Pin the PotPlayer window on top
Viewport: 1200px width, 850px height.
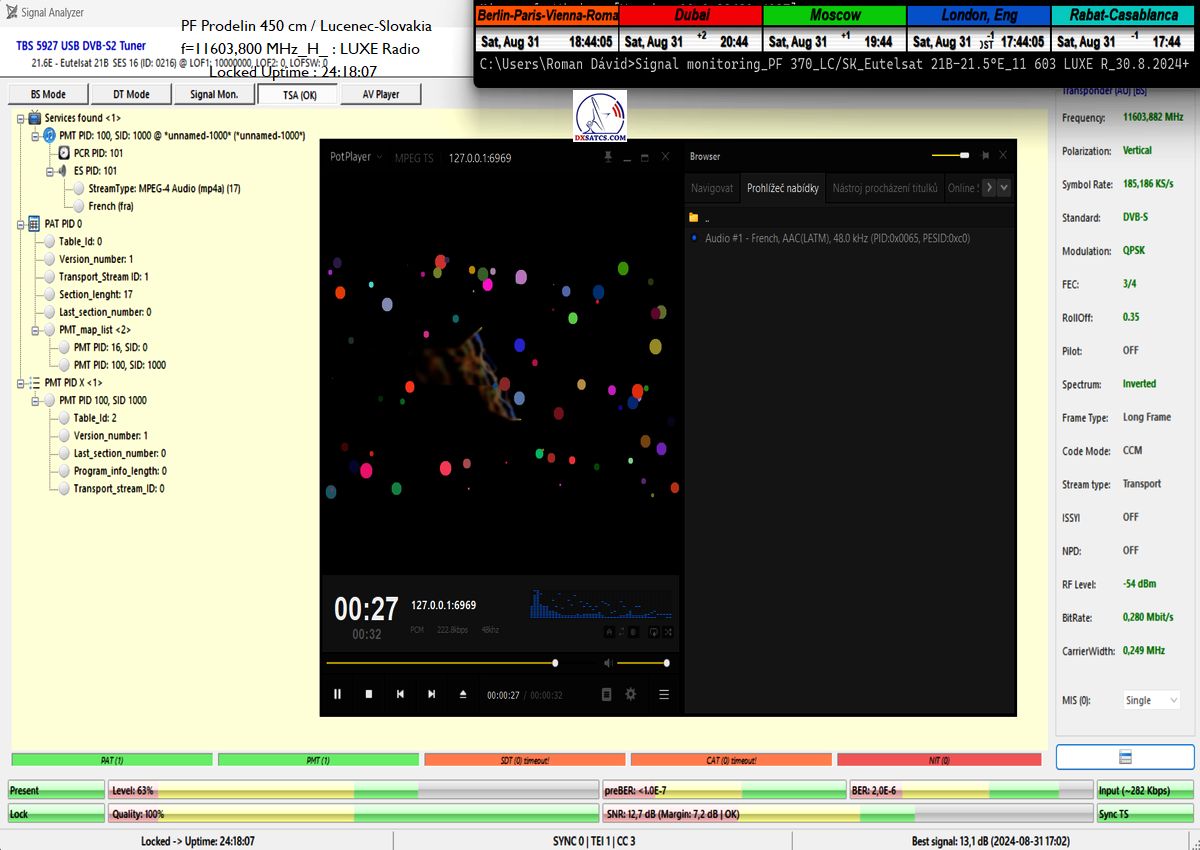pyautogui.click(x=608, y=157)
